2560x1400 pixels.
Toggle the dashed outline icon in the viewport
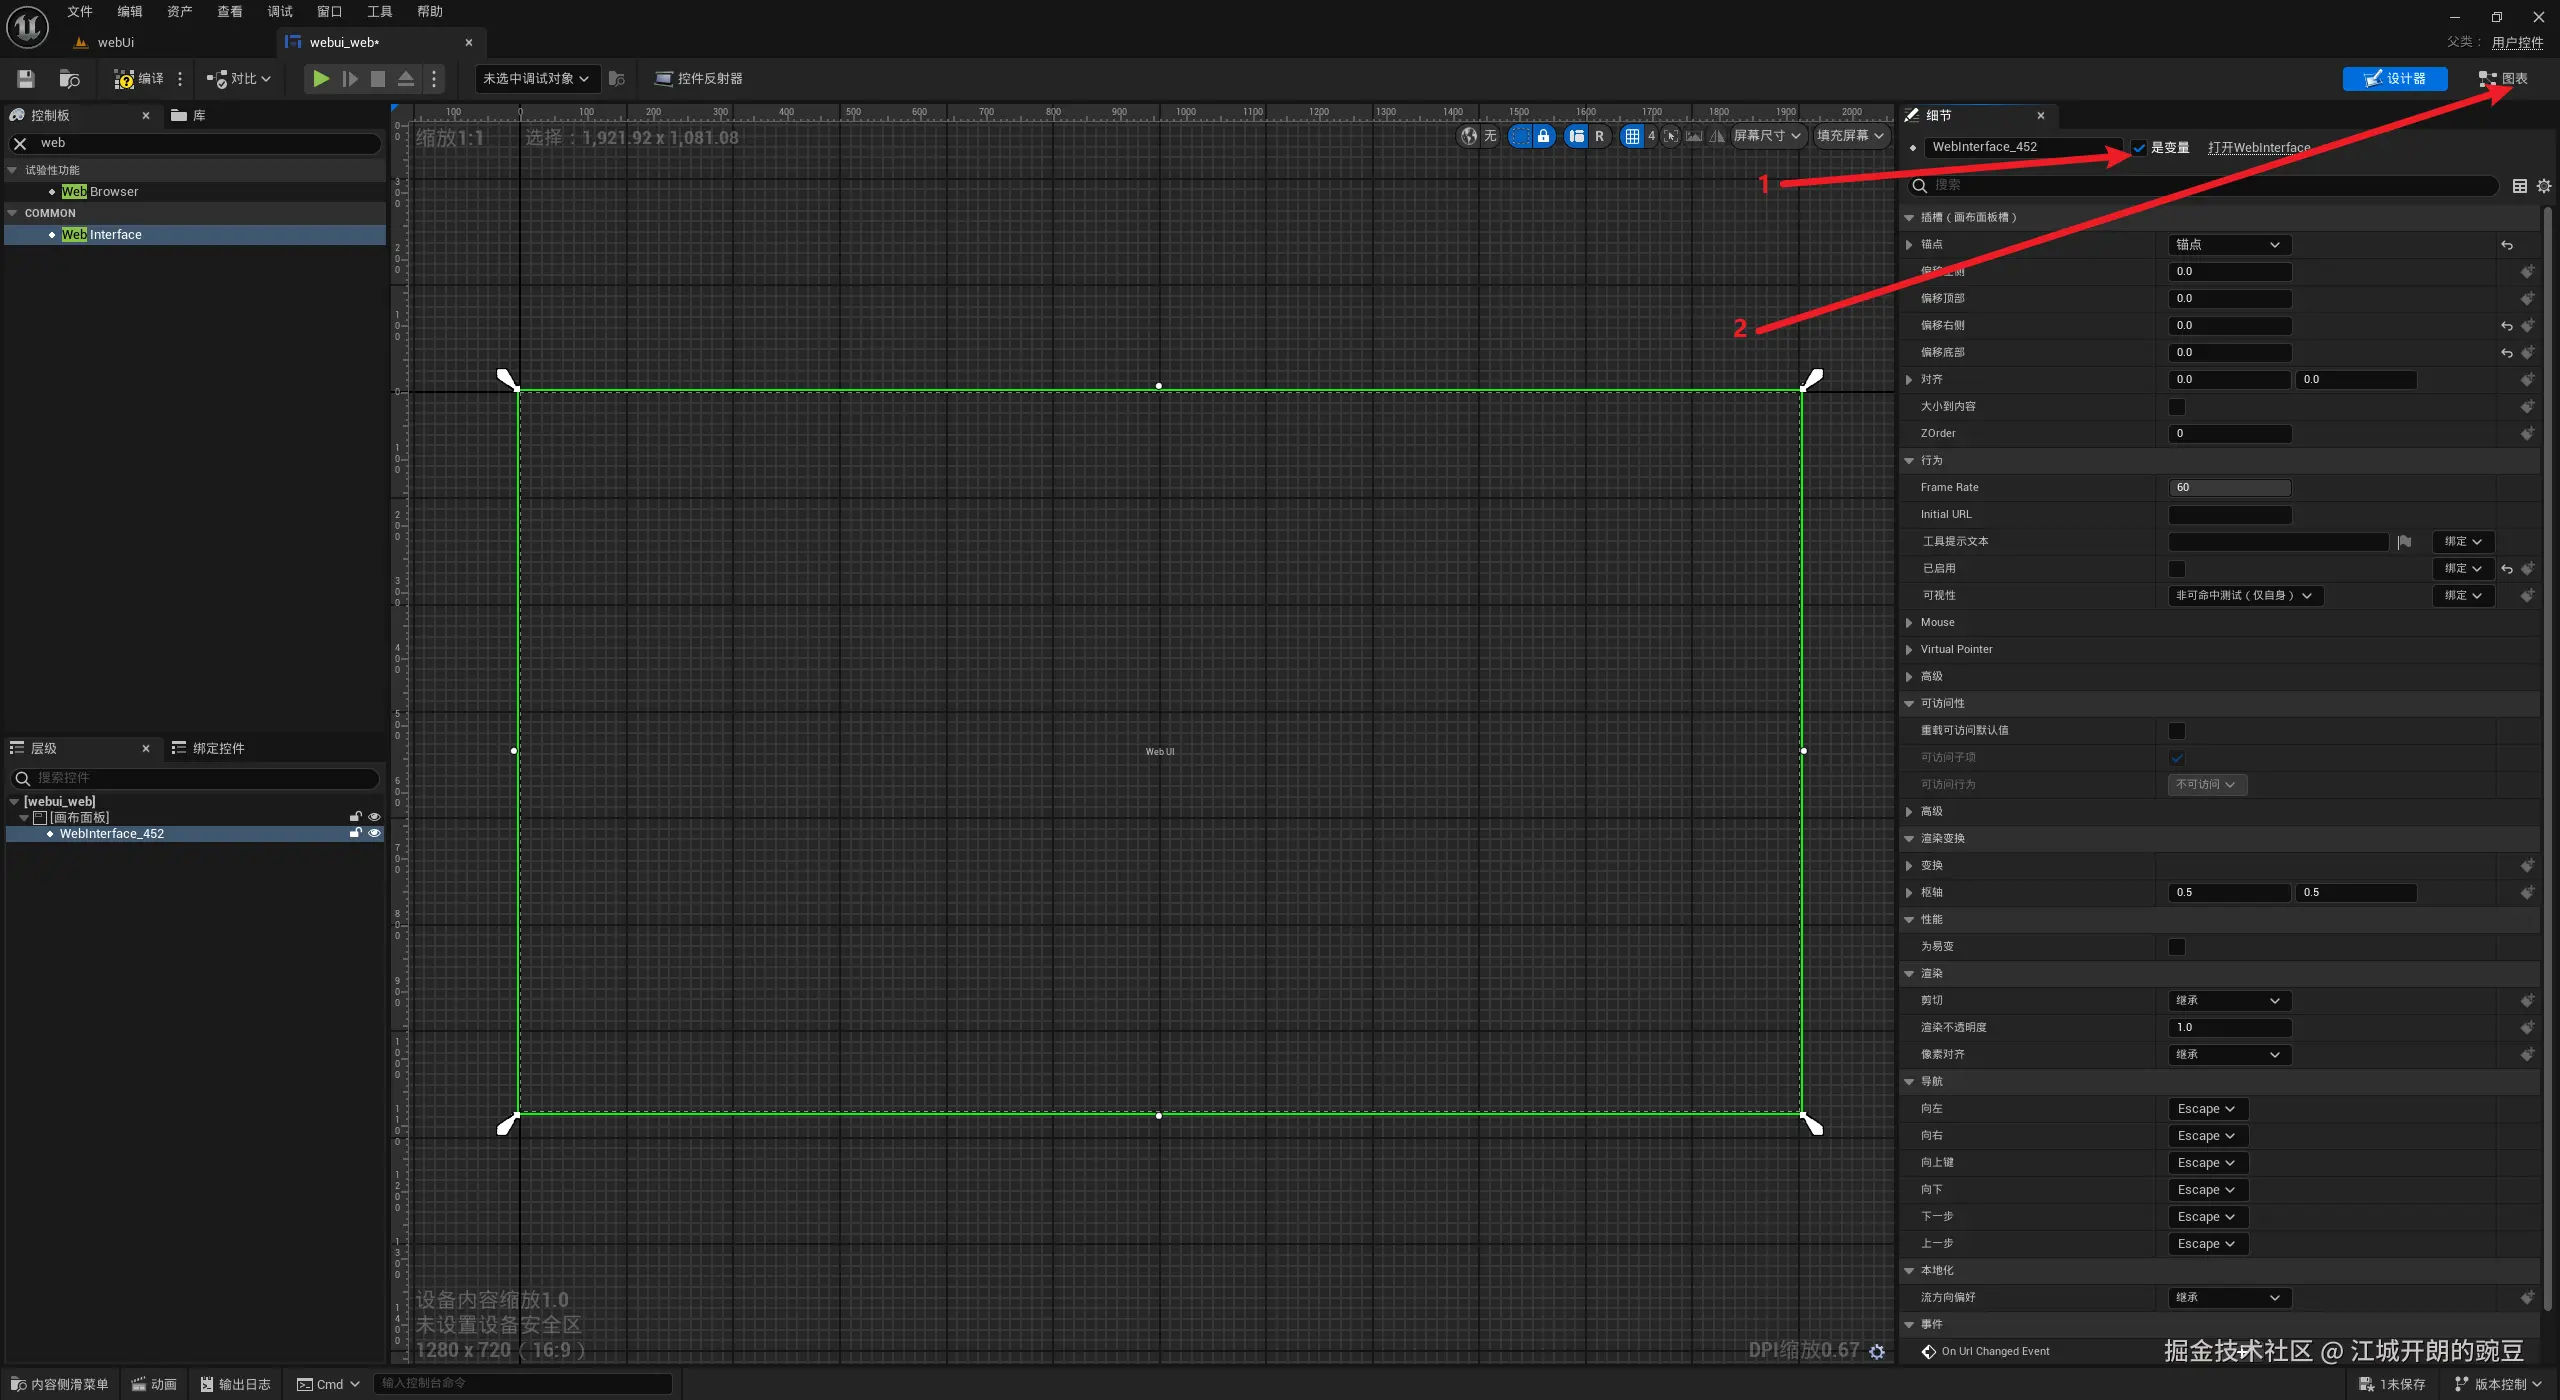tap(1520, 136)
